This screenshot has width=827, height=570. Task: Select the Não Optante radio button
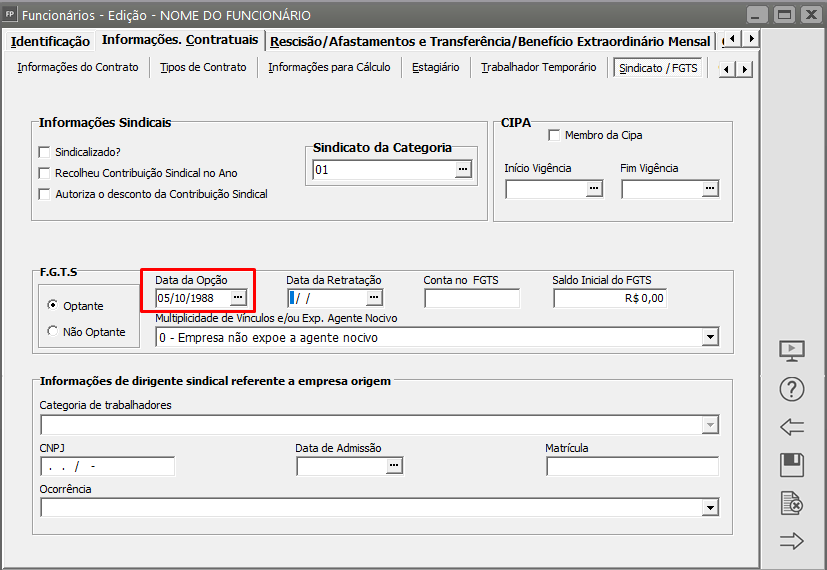pos(52,331)
